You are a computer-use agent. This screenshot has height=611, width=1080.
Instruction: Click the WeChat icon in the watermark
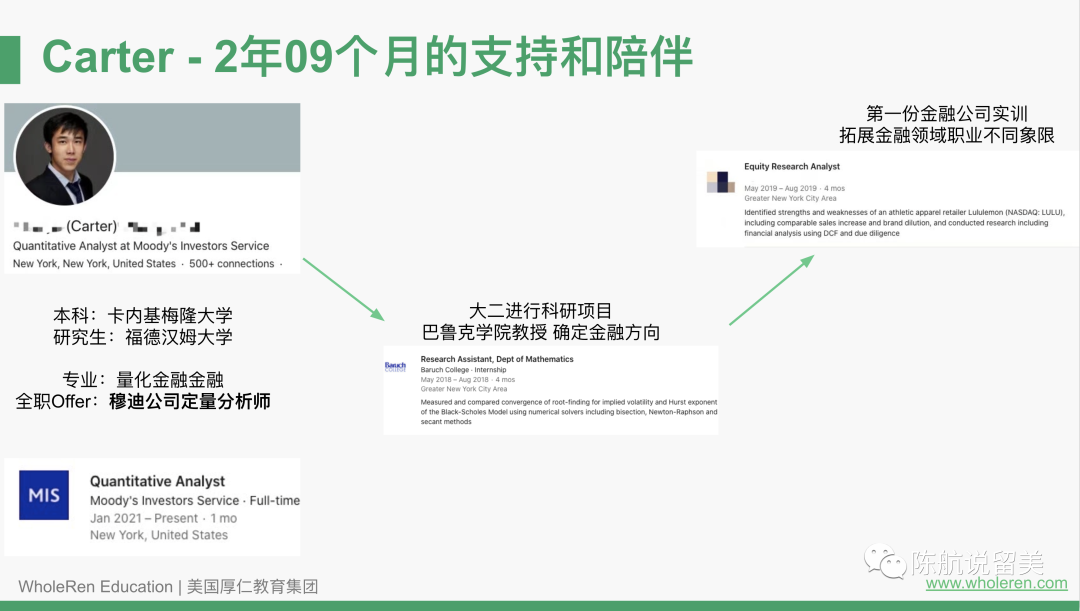[885, 561]
